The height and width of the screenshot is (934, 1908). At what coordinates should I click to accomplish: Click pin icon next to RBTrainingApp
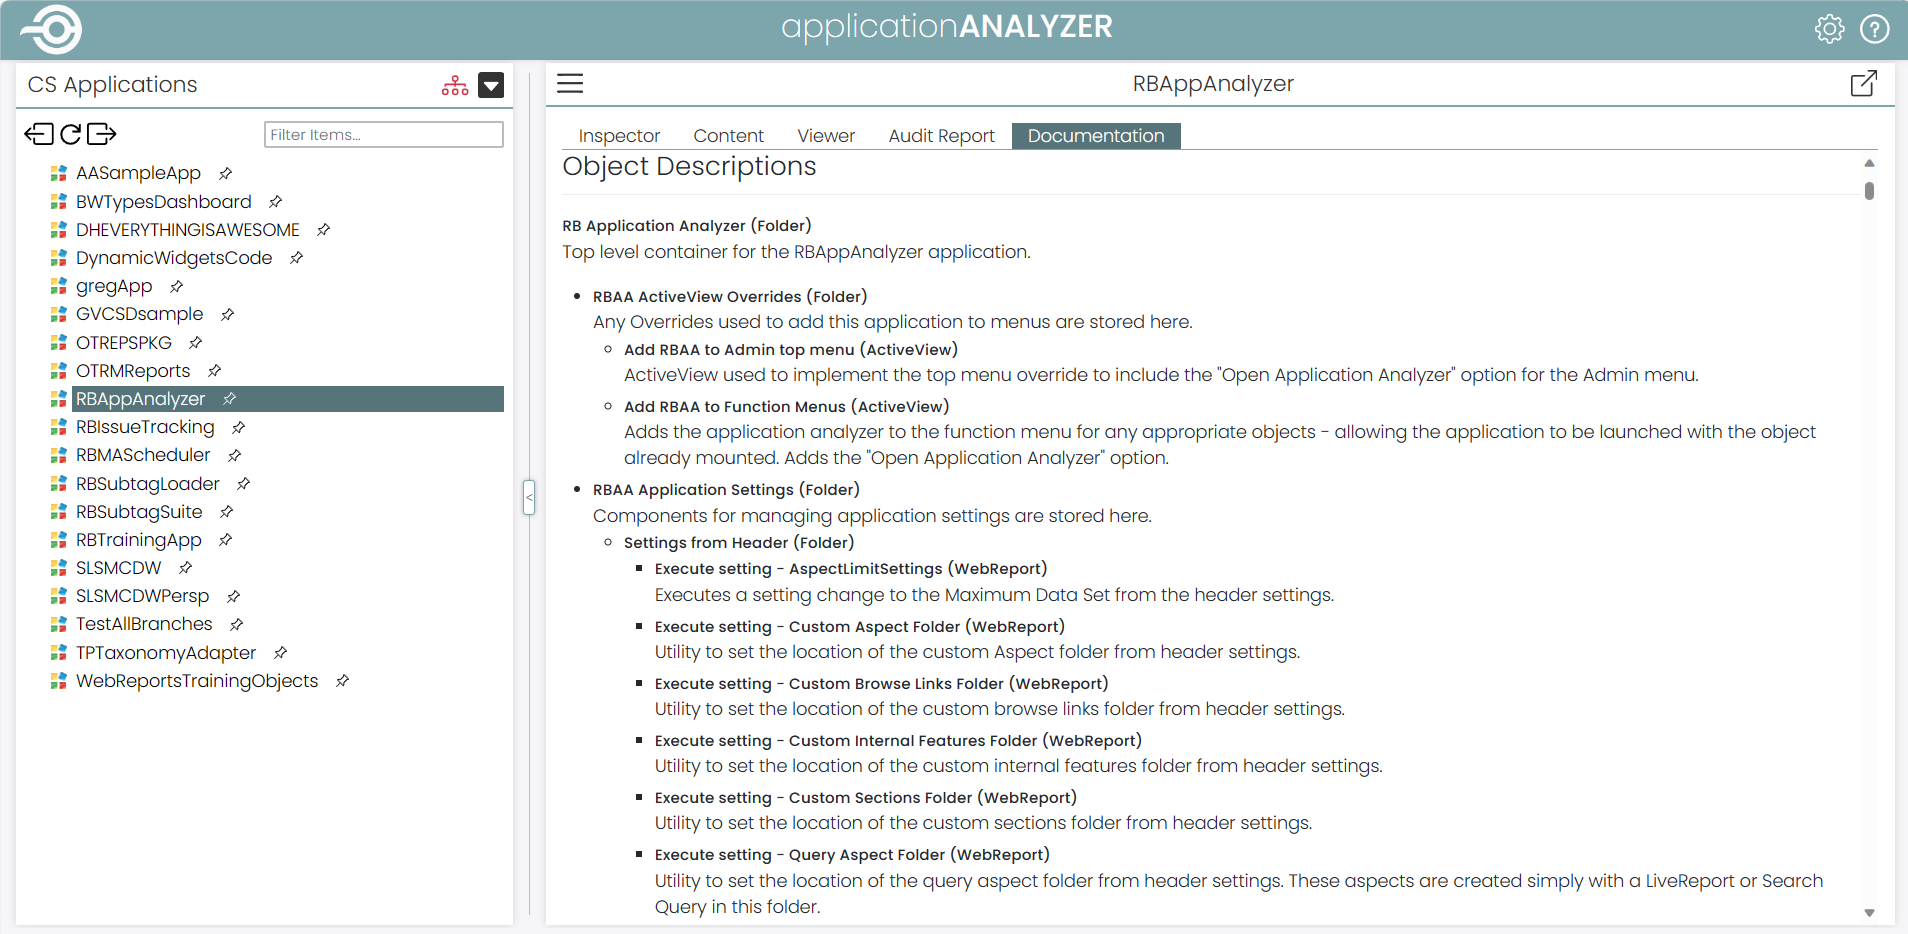pyautogui.click(x=226, y=539)
